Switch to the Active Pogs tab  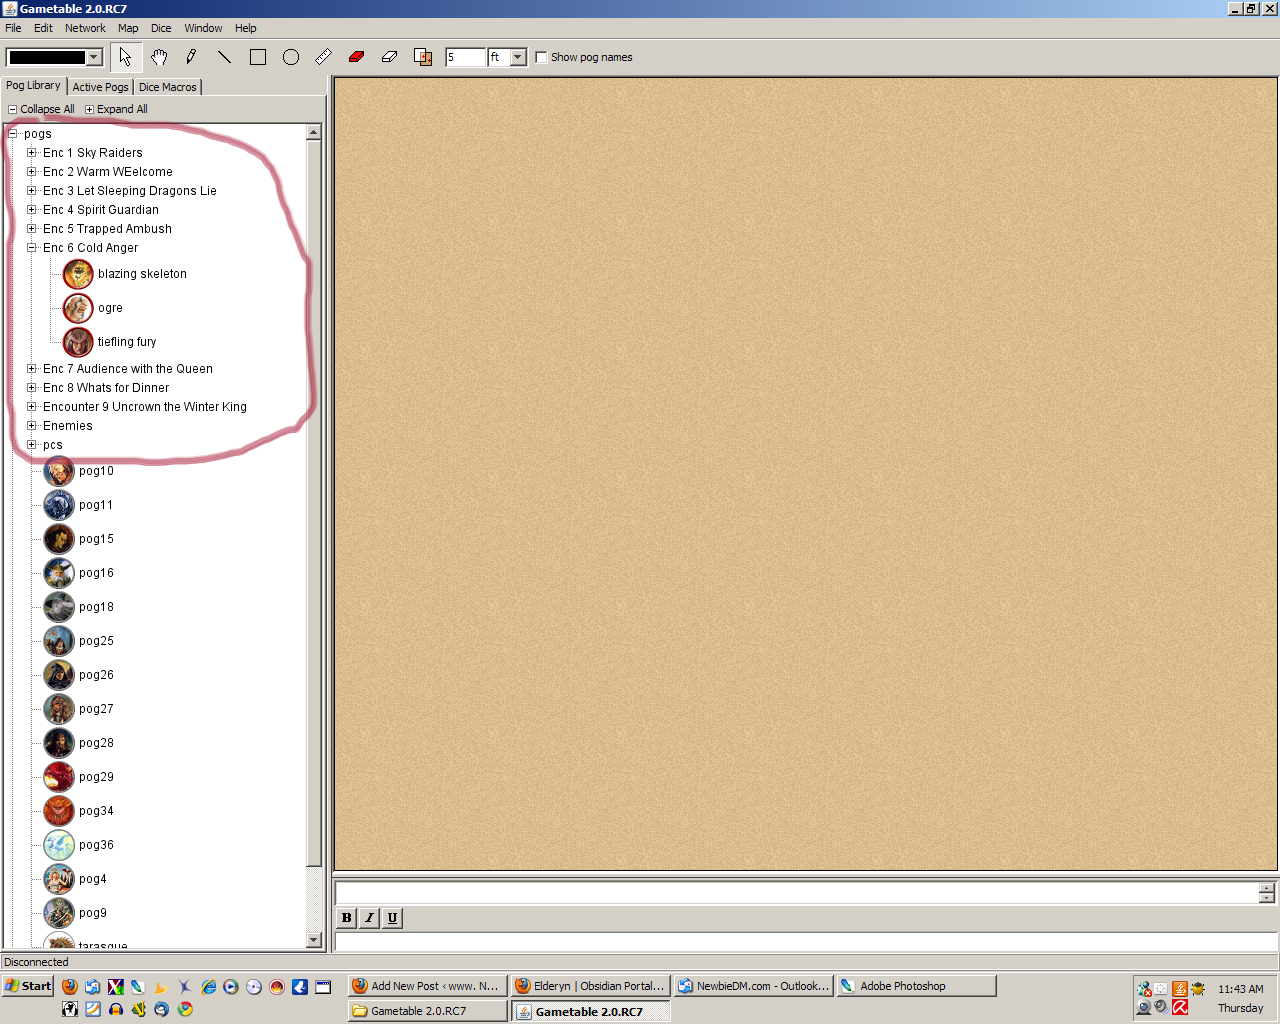(x=100, y=87)
